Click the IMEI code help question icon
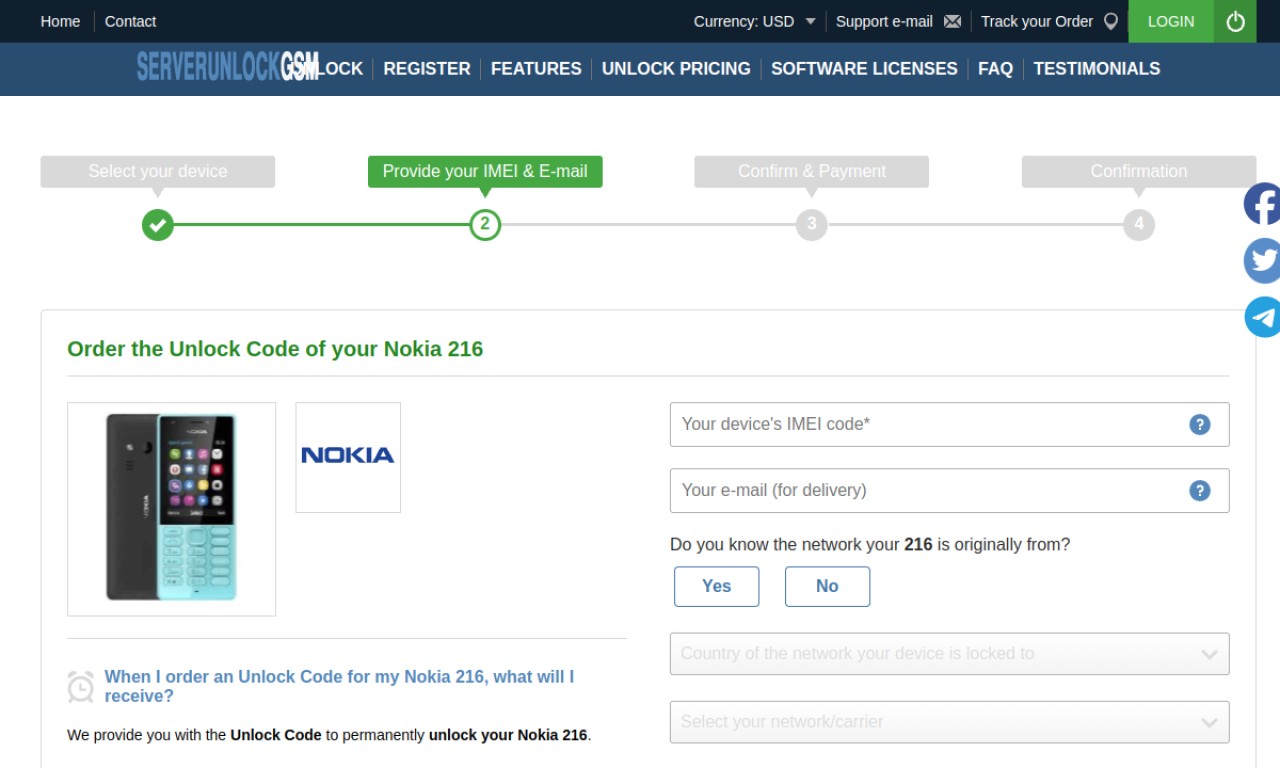 tap(1200, 424)
